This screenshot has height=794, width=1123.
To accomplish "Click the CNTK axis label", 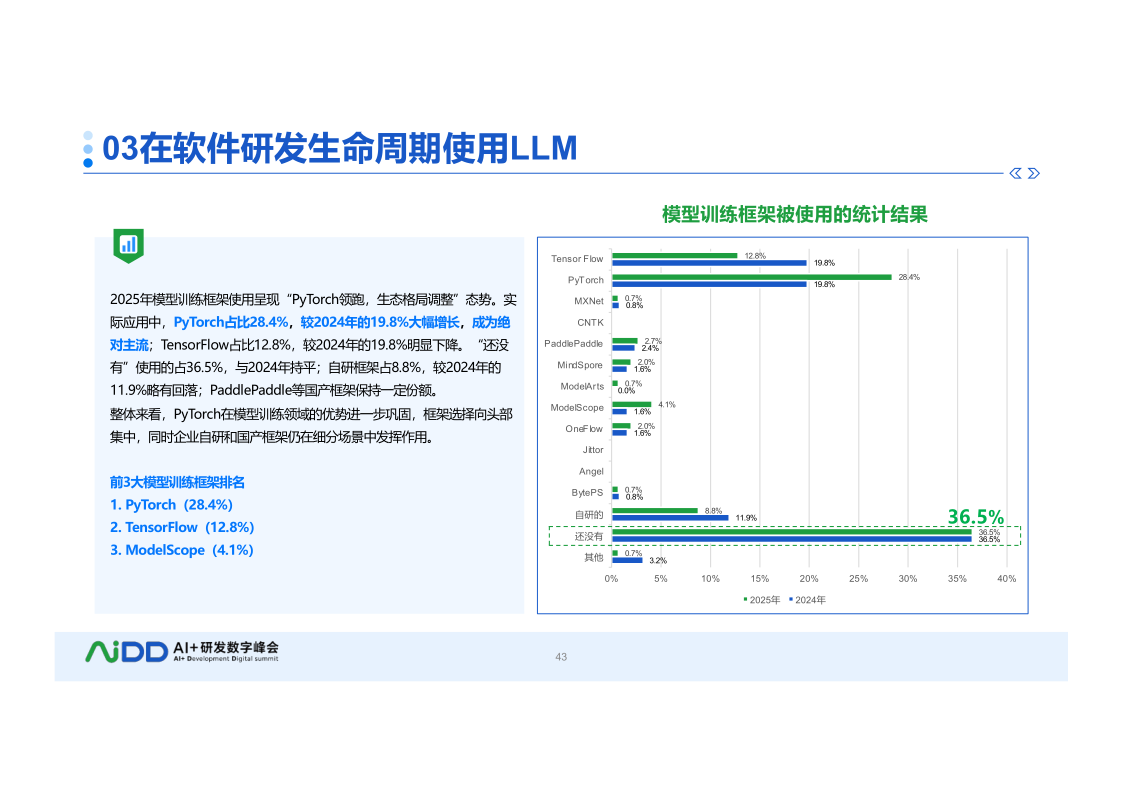I will (590, 322).
